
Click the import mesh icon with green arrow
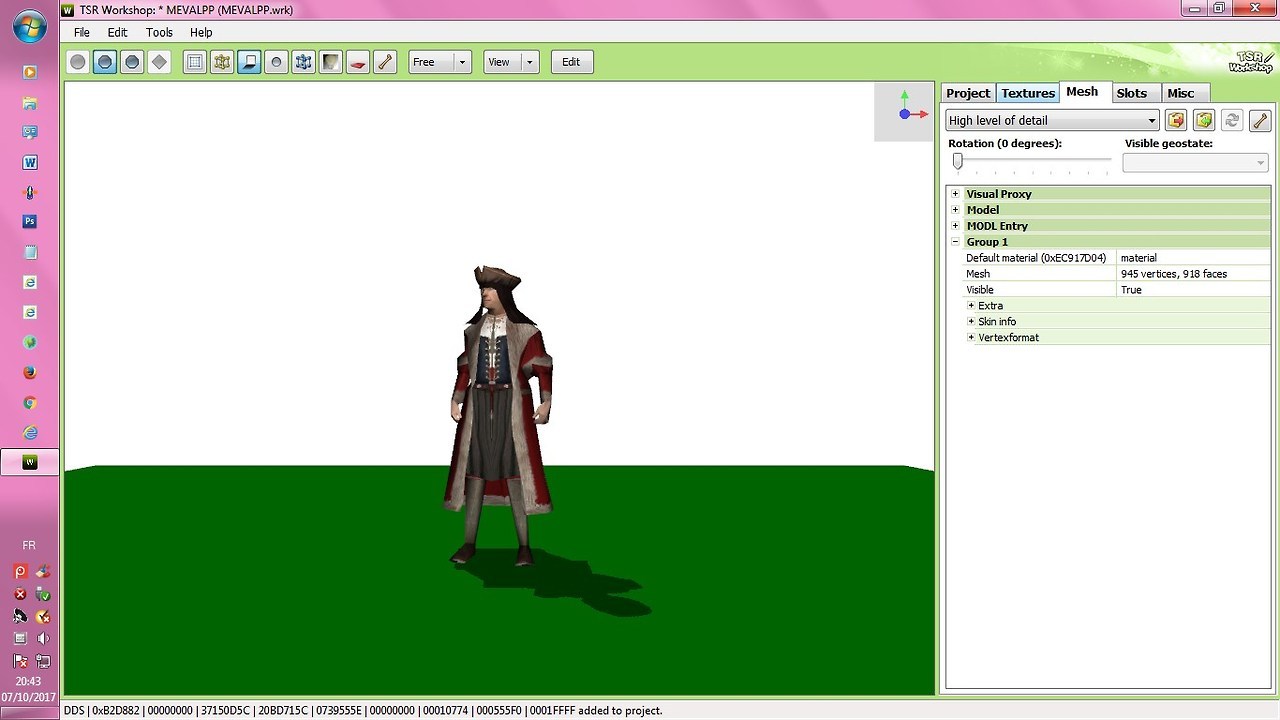click(x=1204, y=120)
